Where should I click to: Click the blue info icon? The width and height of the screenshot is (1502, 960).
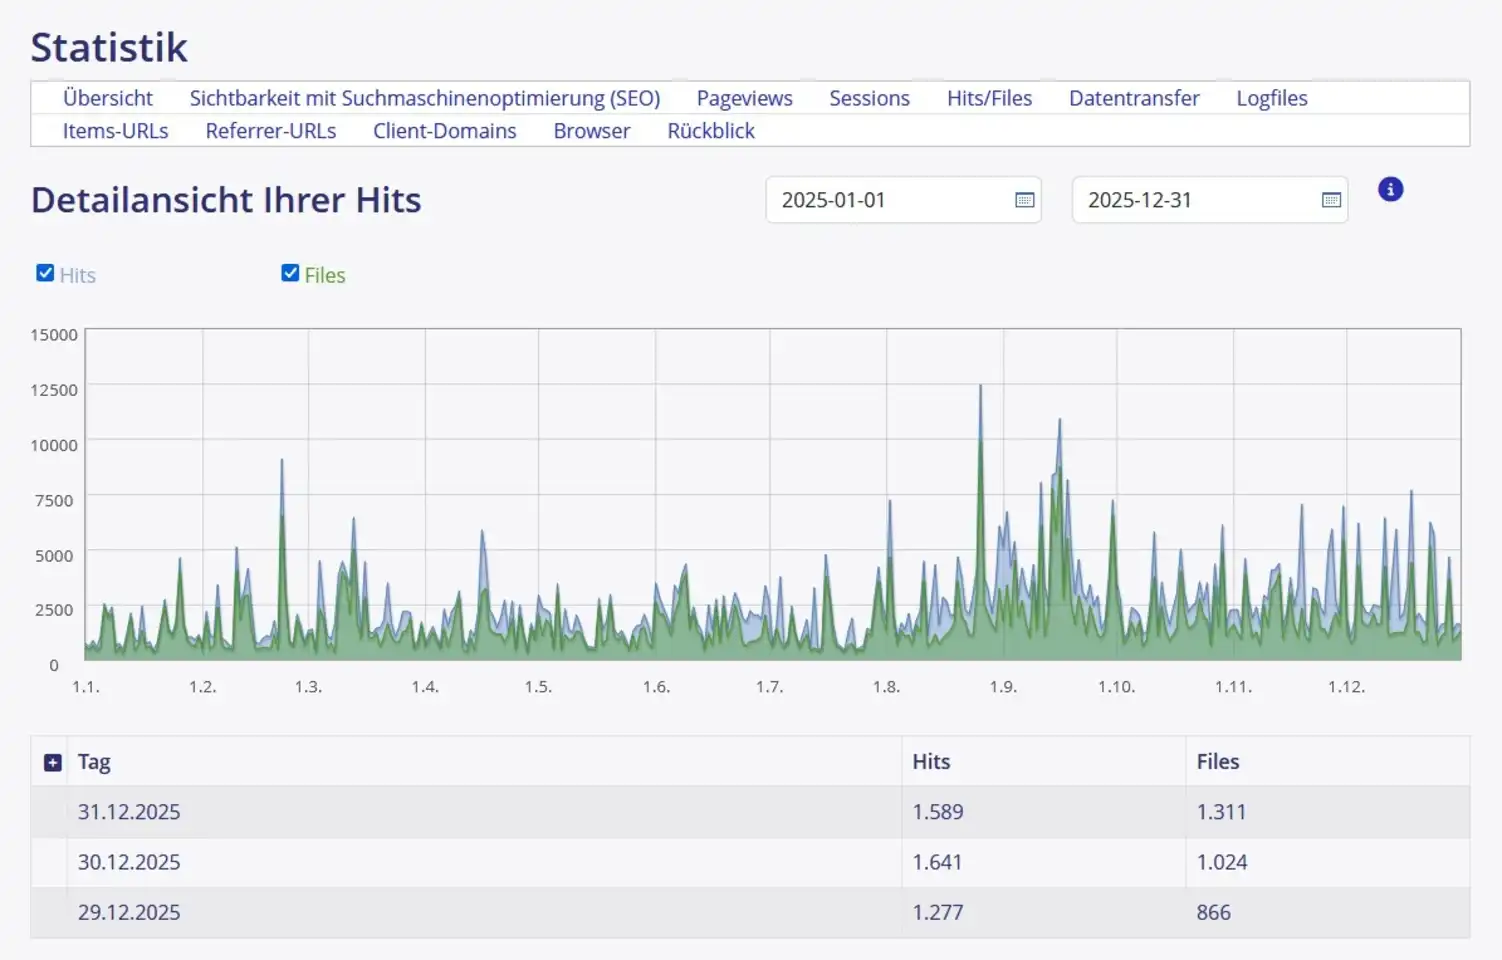[1390, 189]
